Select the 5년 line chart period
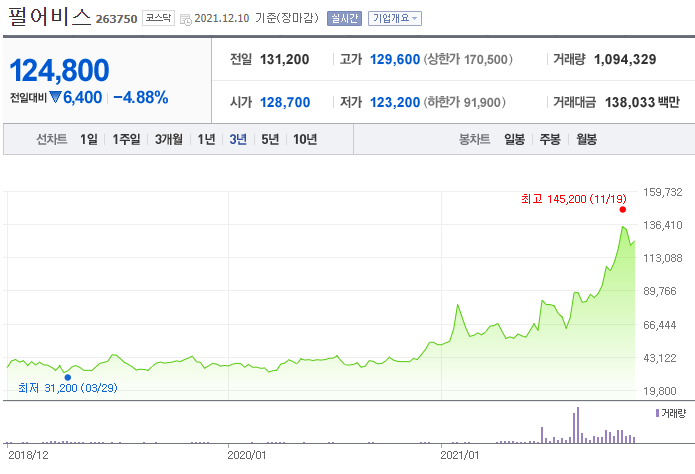 click(270, 139)
